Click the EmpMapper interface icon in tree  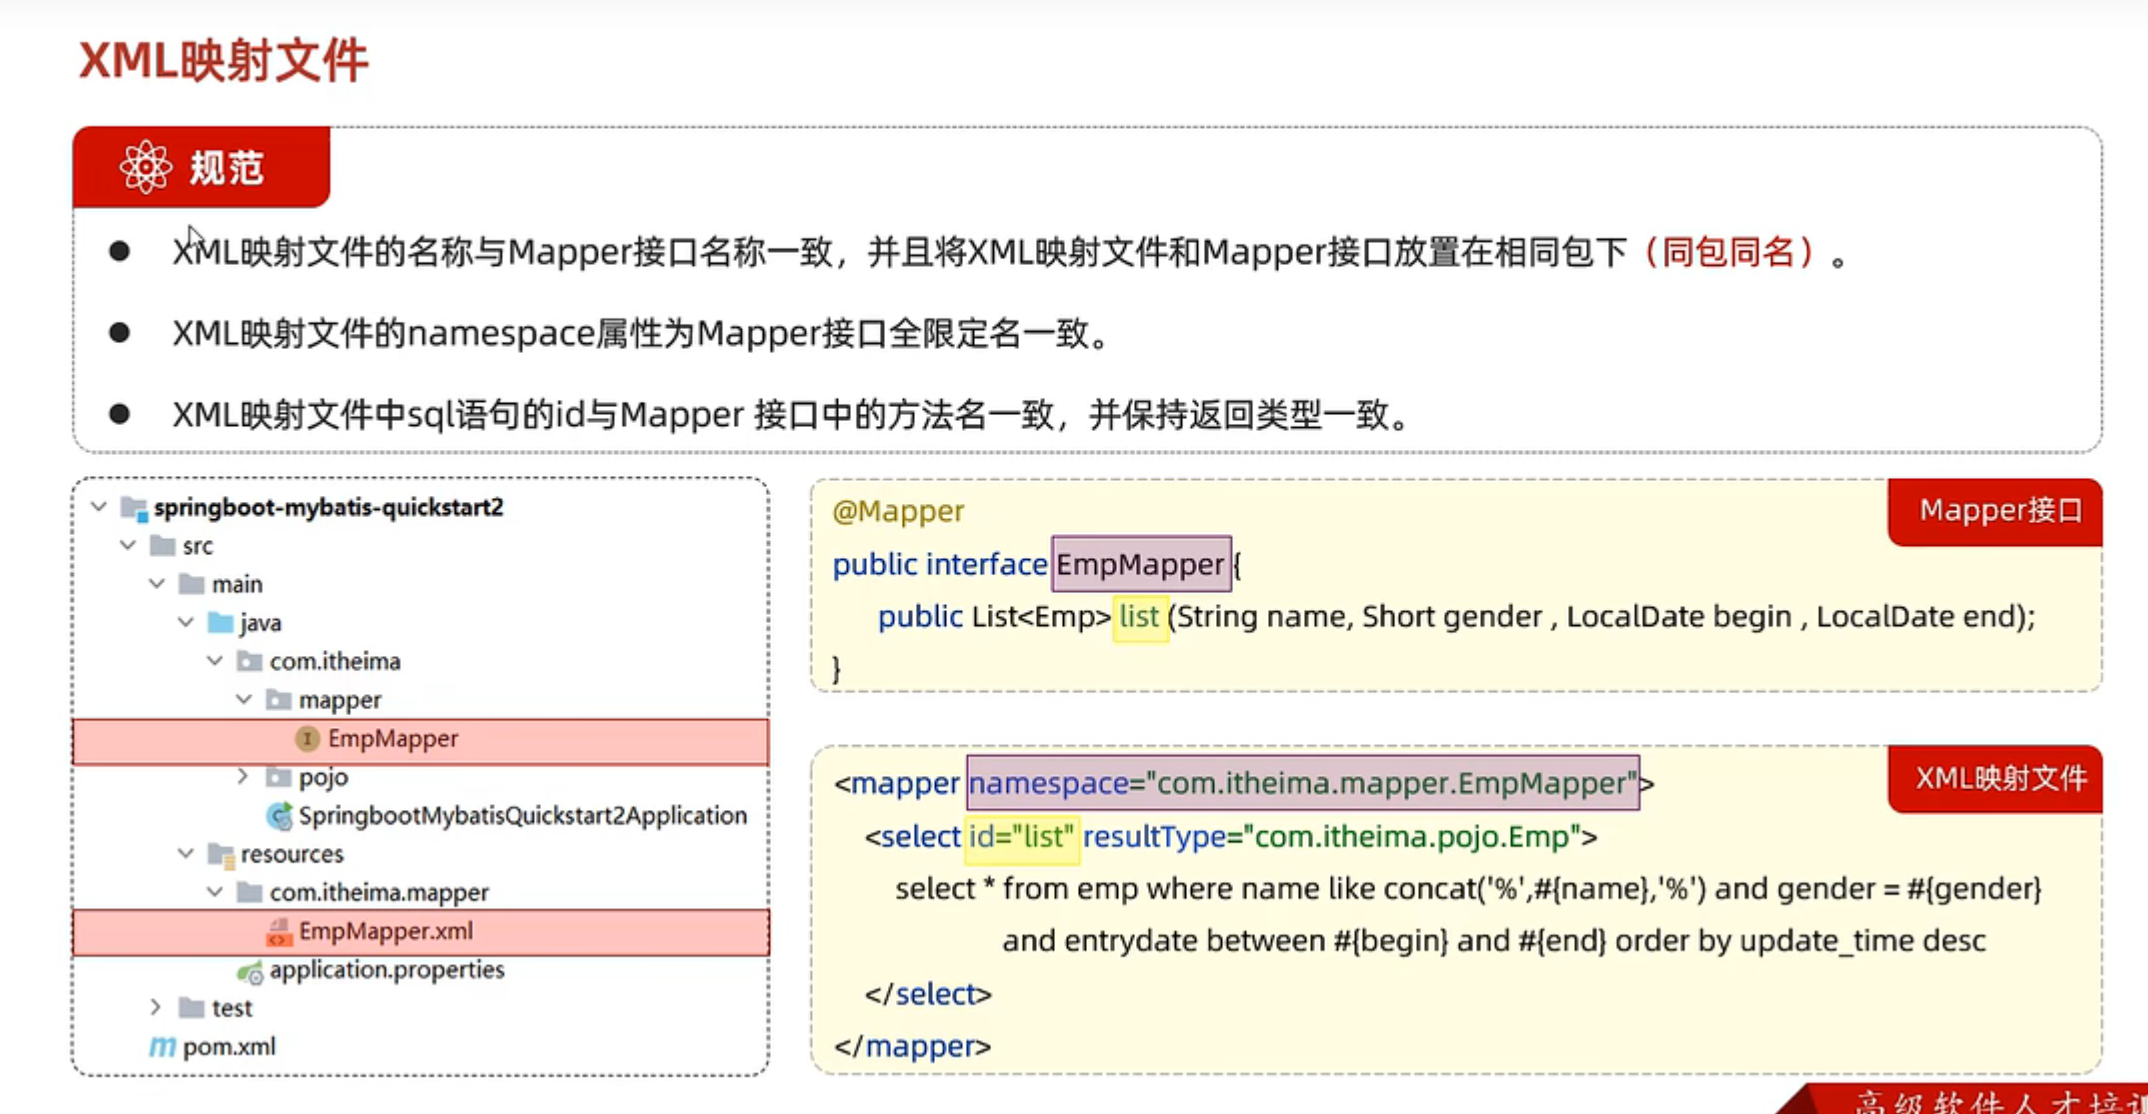tap(307, 738)
